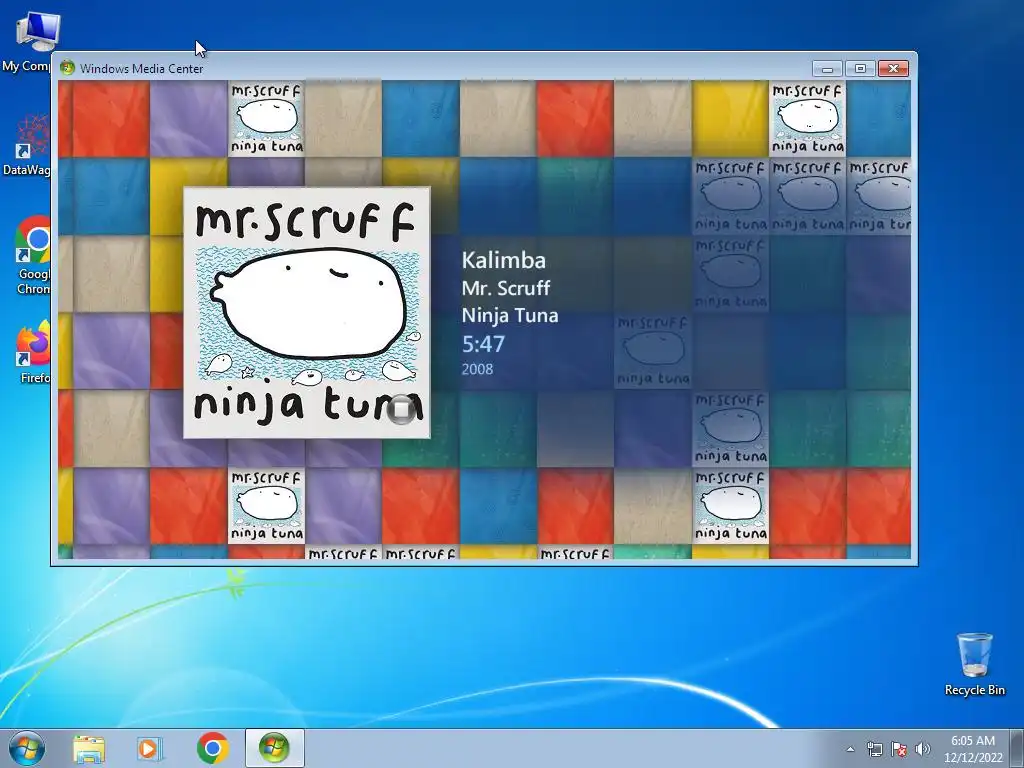Image resolution: width=1024 pixels, height=768 pixels.
Task: Click the stop button on the album art
Action: [x=401, y=409]
